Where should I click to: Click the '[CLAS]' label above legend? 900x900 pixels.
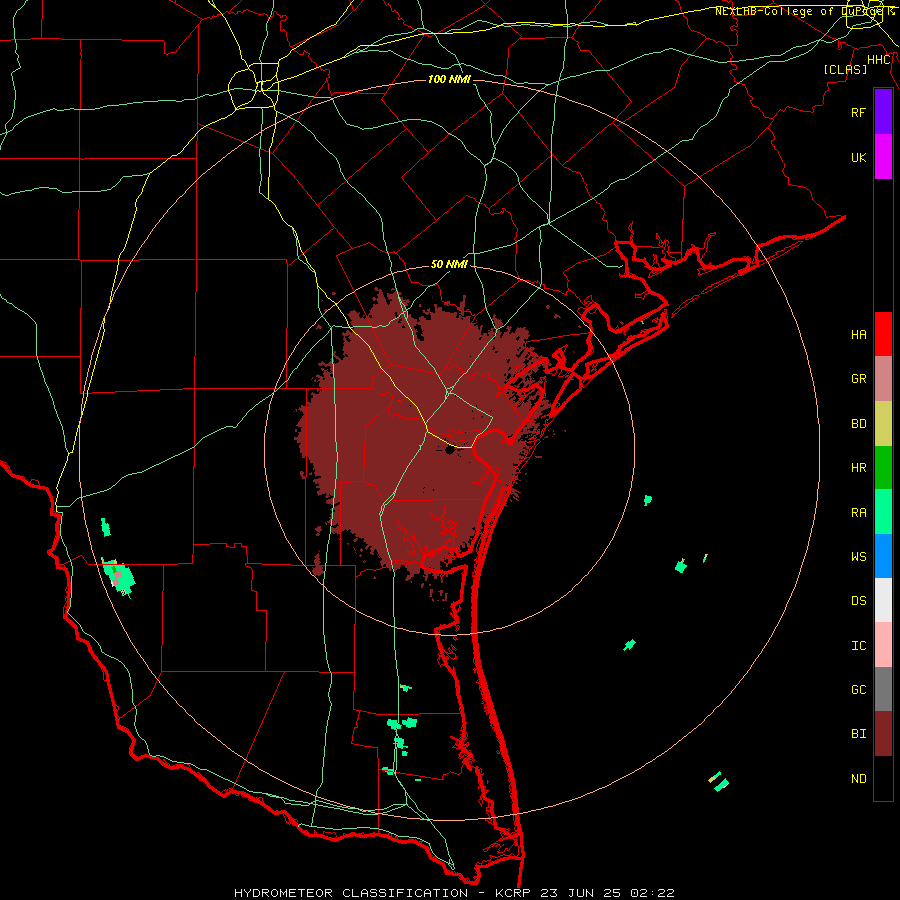click(845, 69)
